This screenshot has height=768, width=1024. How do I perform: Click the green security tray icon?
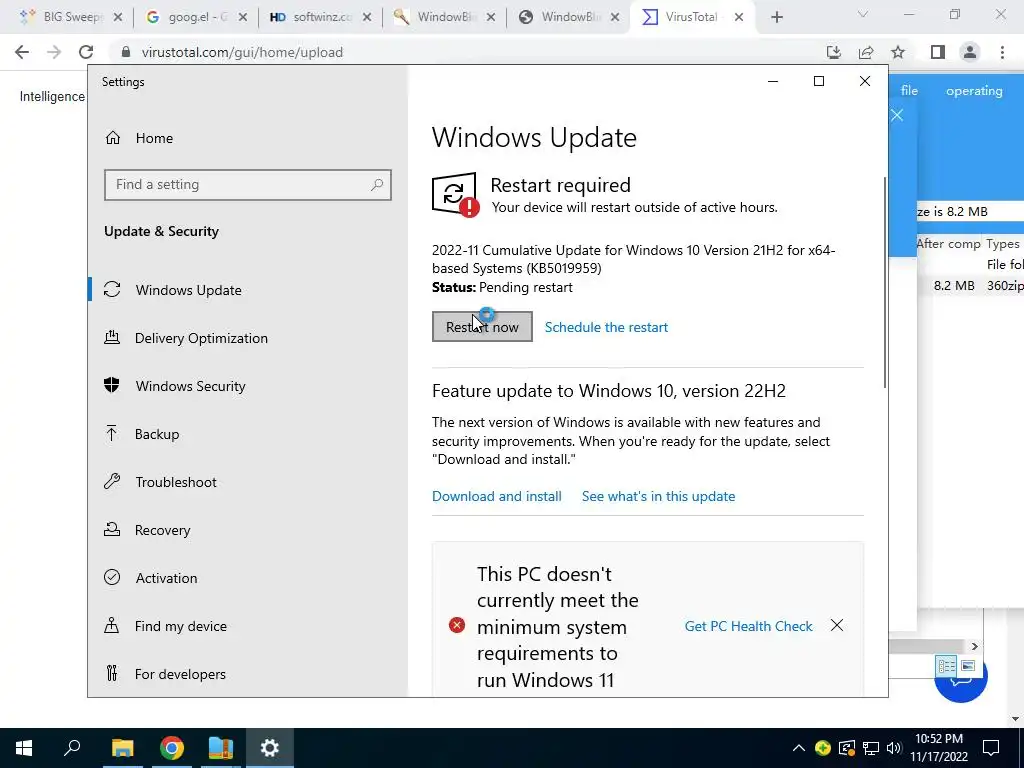click(x=823, y=748)
